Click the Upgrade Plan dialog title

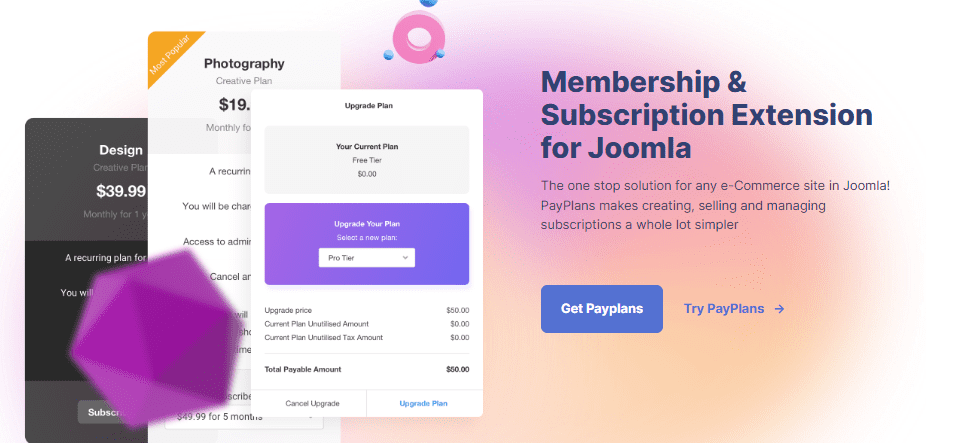point(366,105)
